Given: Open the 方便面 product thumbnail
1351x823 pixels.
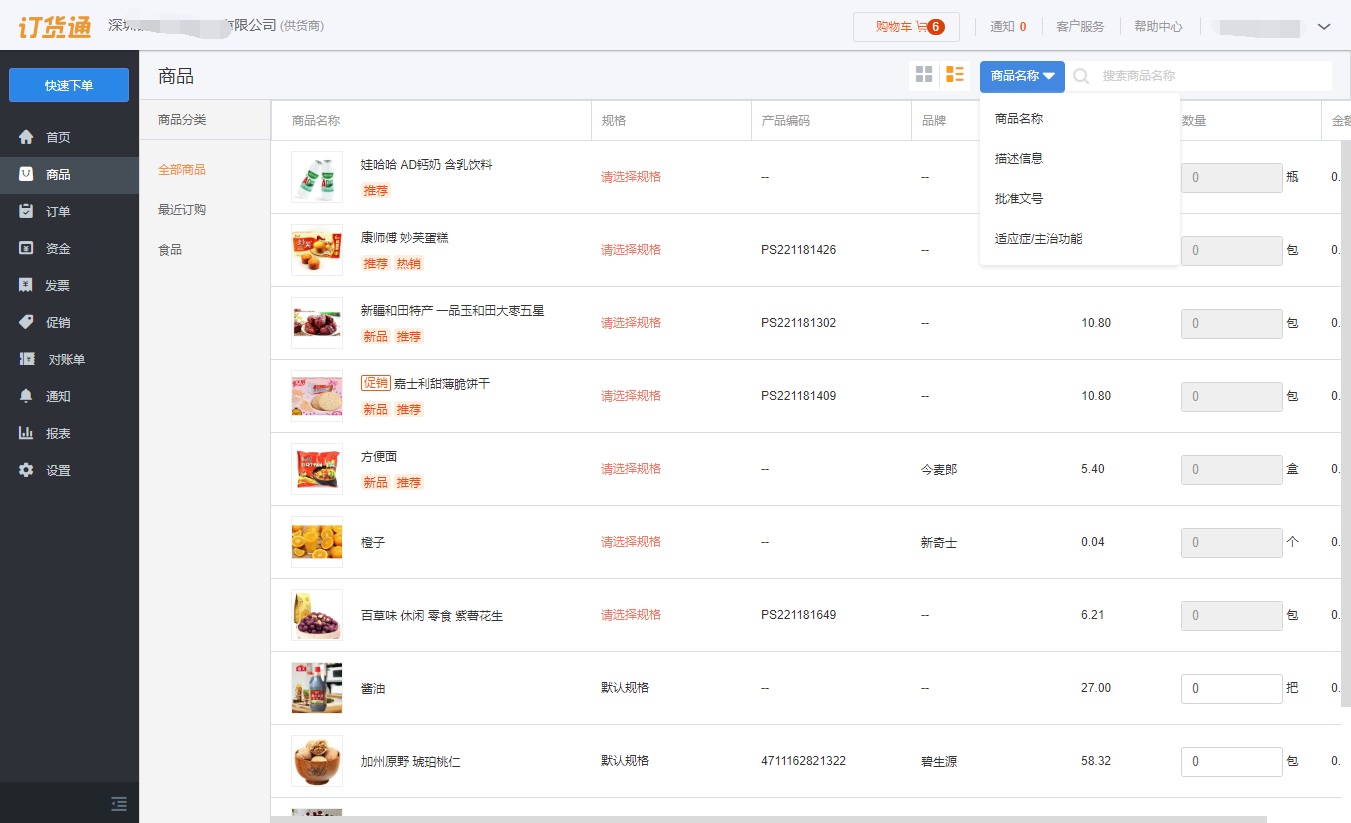Looking at the screenshot, I should (317, 469).
